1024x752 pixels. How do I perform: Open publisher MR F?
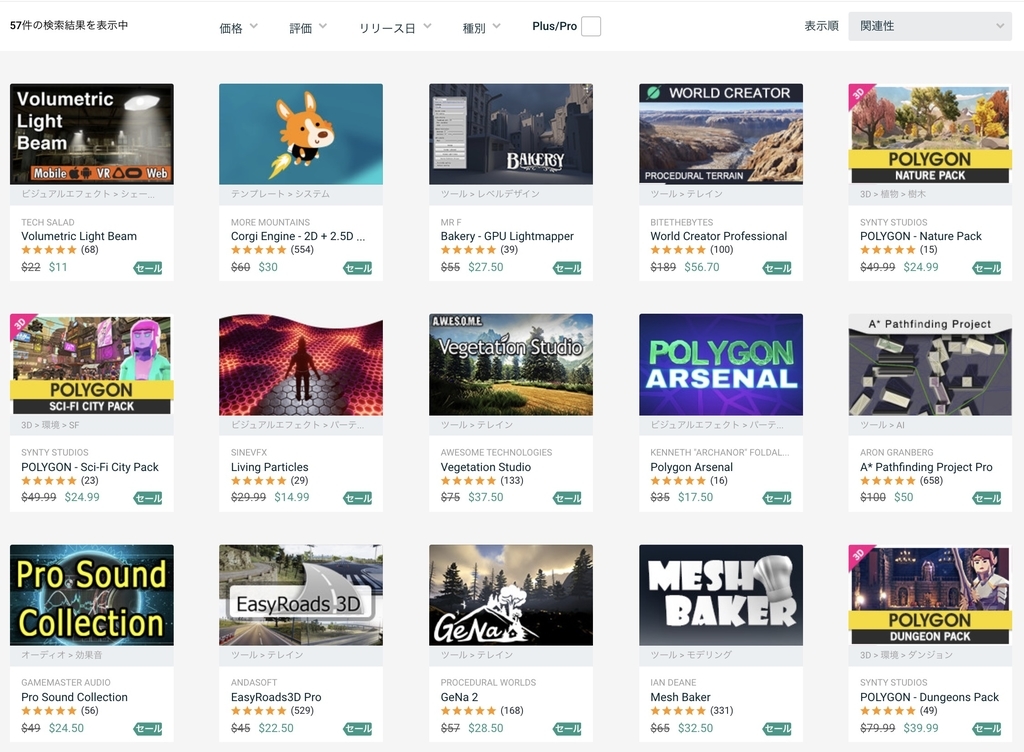click(x=451, y=222)
